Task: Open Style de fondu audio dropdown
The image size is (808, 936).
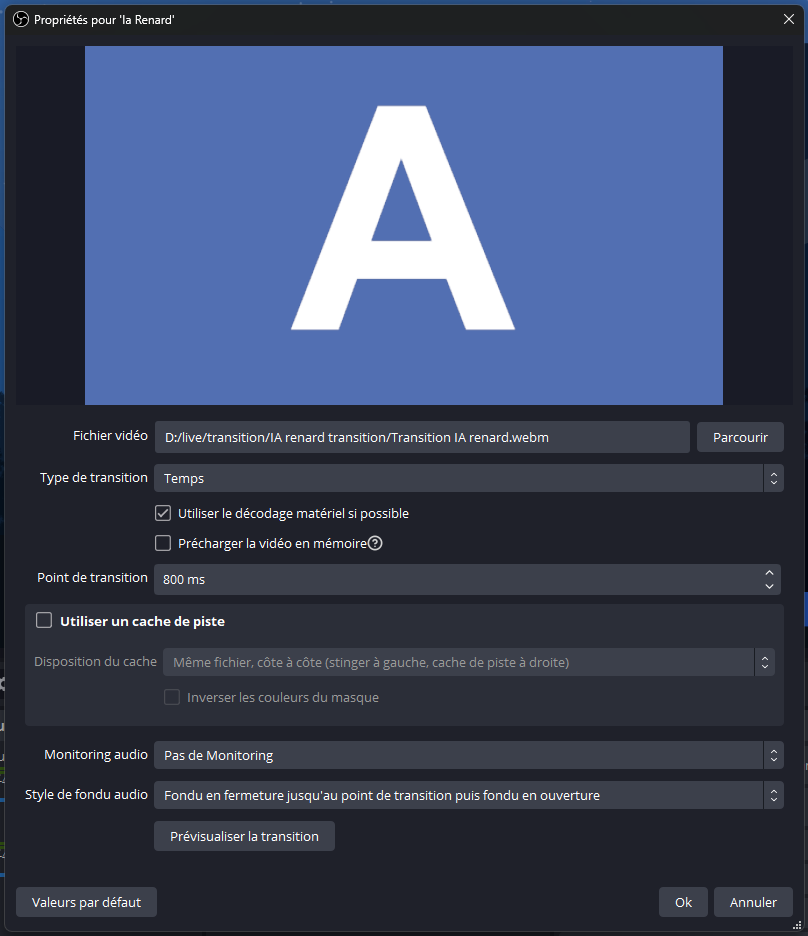Action: point(467,795)
